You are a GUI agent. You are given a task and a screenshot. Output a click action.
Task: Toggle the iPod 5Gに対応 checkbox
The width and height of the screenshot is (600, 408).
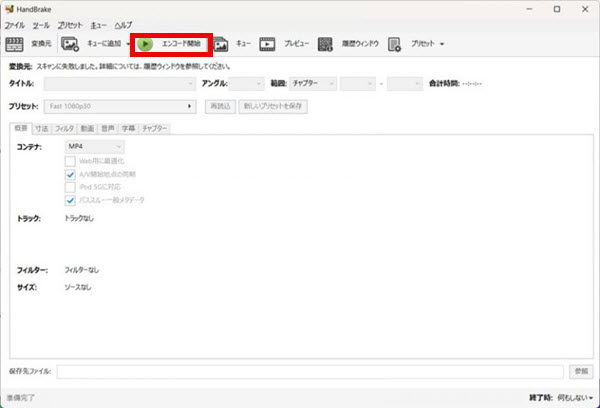pyautogui.click(x=70, y=187)
